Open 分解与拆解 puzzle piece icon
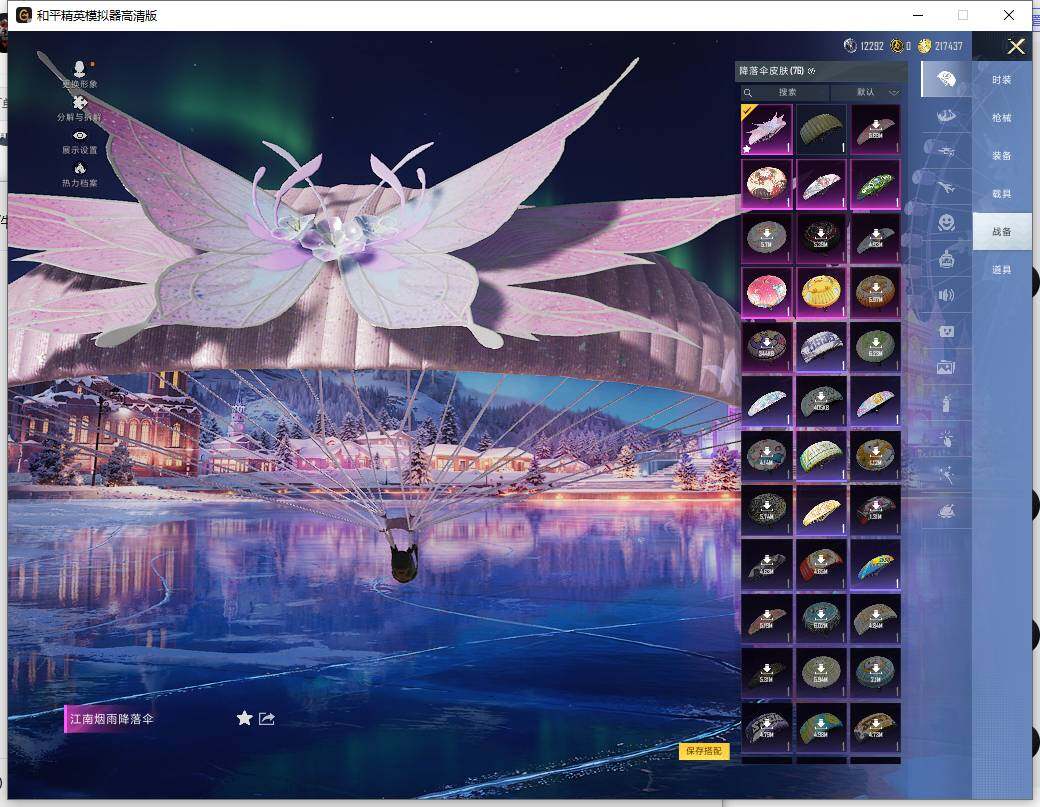Screen dimensions: 1040x807 click(79, 102)
